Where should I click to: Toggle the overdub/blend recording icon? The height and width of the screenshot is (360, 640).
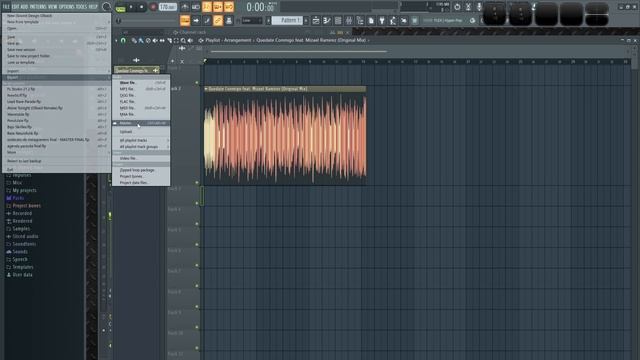[x=218, y=7]
